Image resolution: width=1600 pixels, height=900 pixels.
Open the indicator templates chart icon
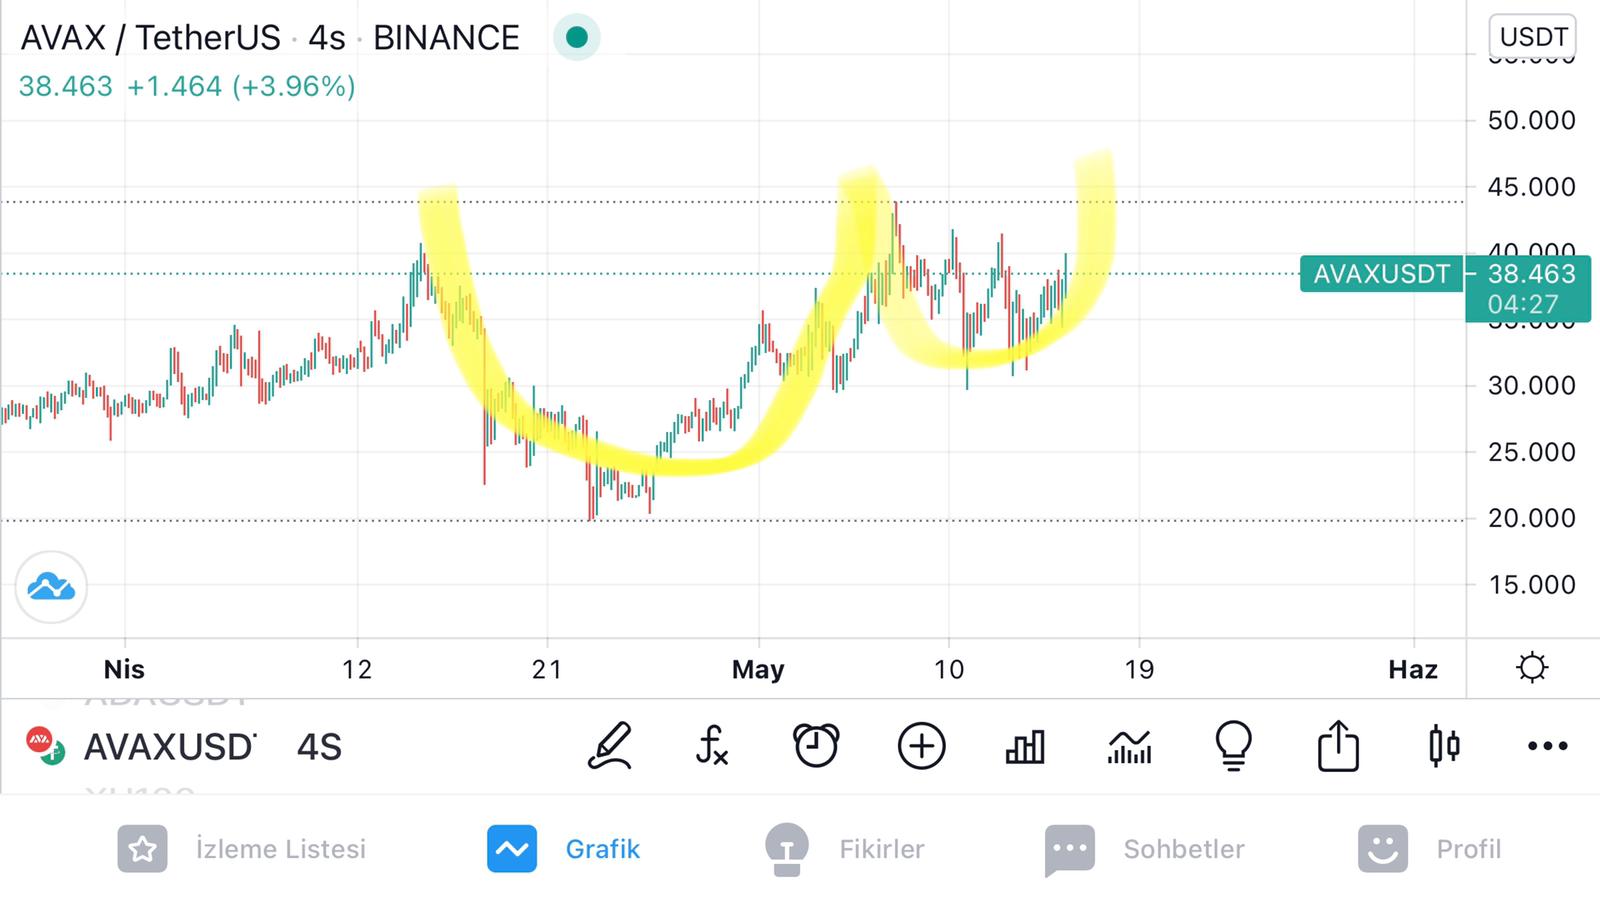1130,746
